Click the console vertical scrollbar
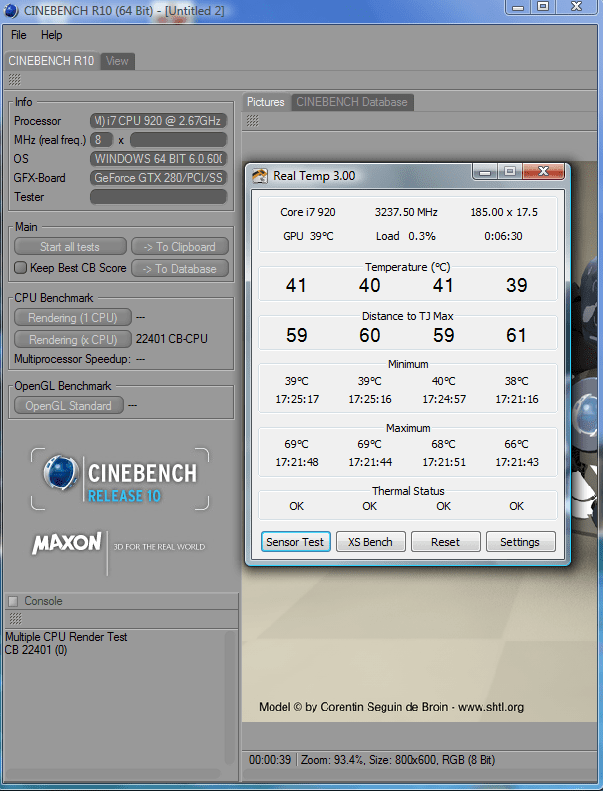The height and width of the screenshot is (791, 603). (230, 696)
